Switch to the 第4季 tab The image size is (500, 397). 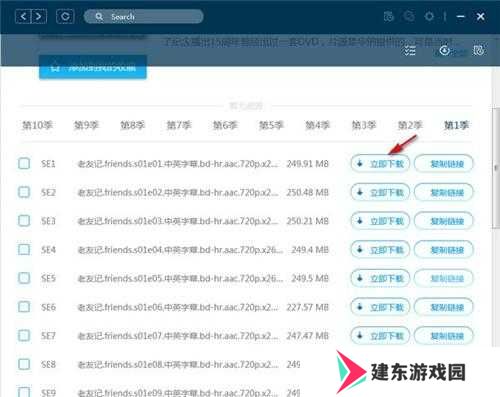318,125
